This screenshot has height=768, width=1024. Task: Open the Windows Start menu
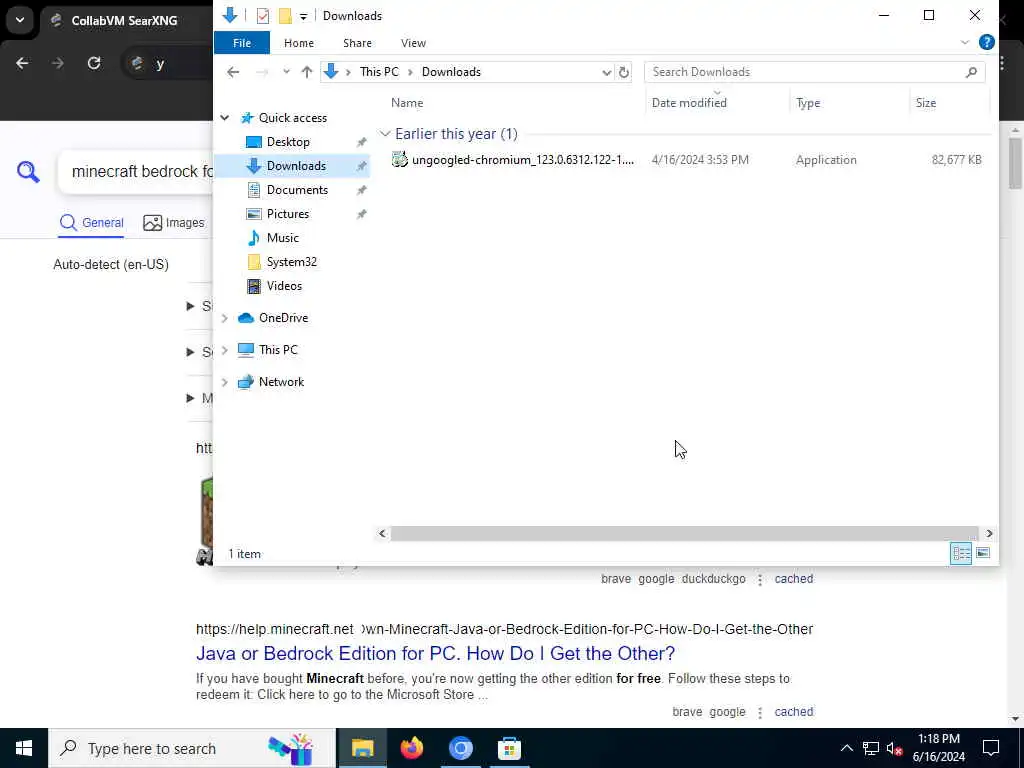pyautogui.click(x=24, y=748)
